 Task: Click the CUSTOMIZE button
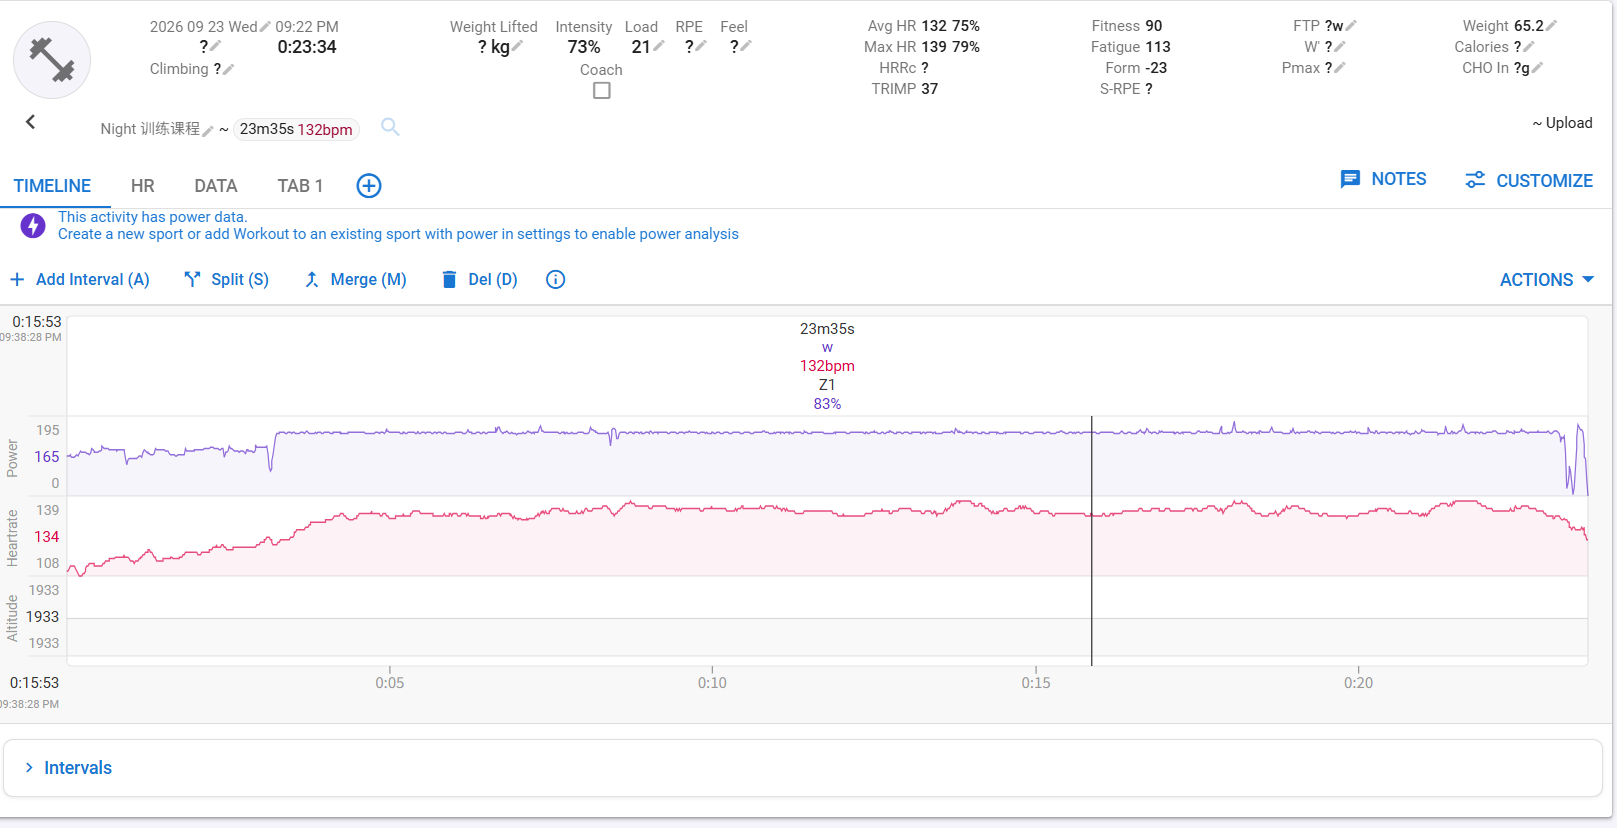coord(1529,180)
